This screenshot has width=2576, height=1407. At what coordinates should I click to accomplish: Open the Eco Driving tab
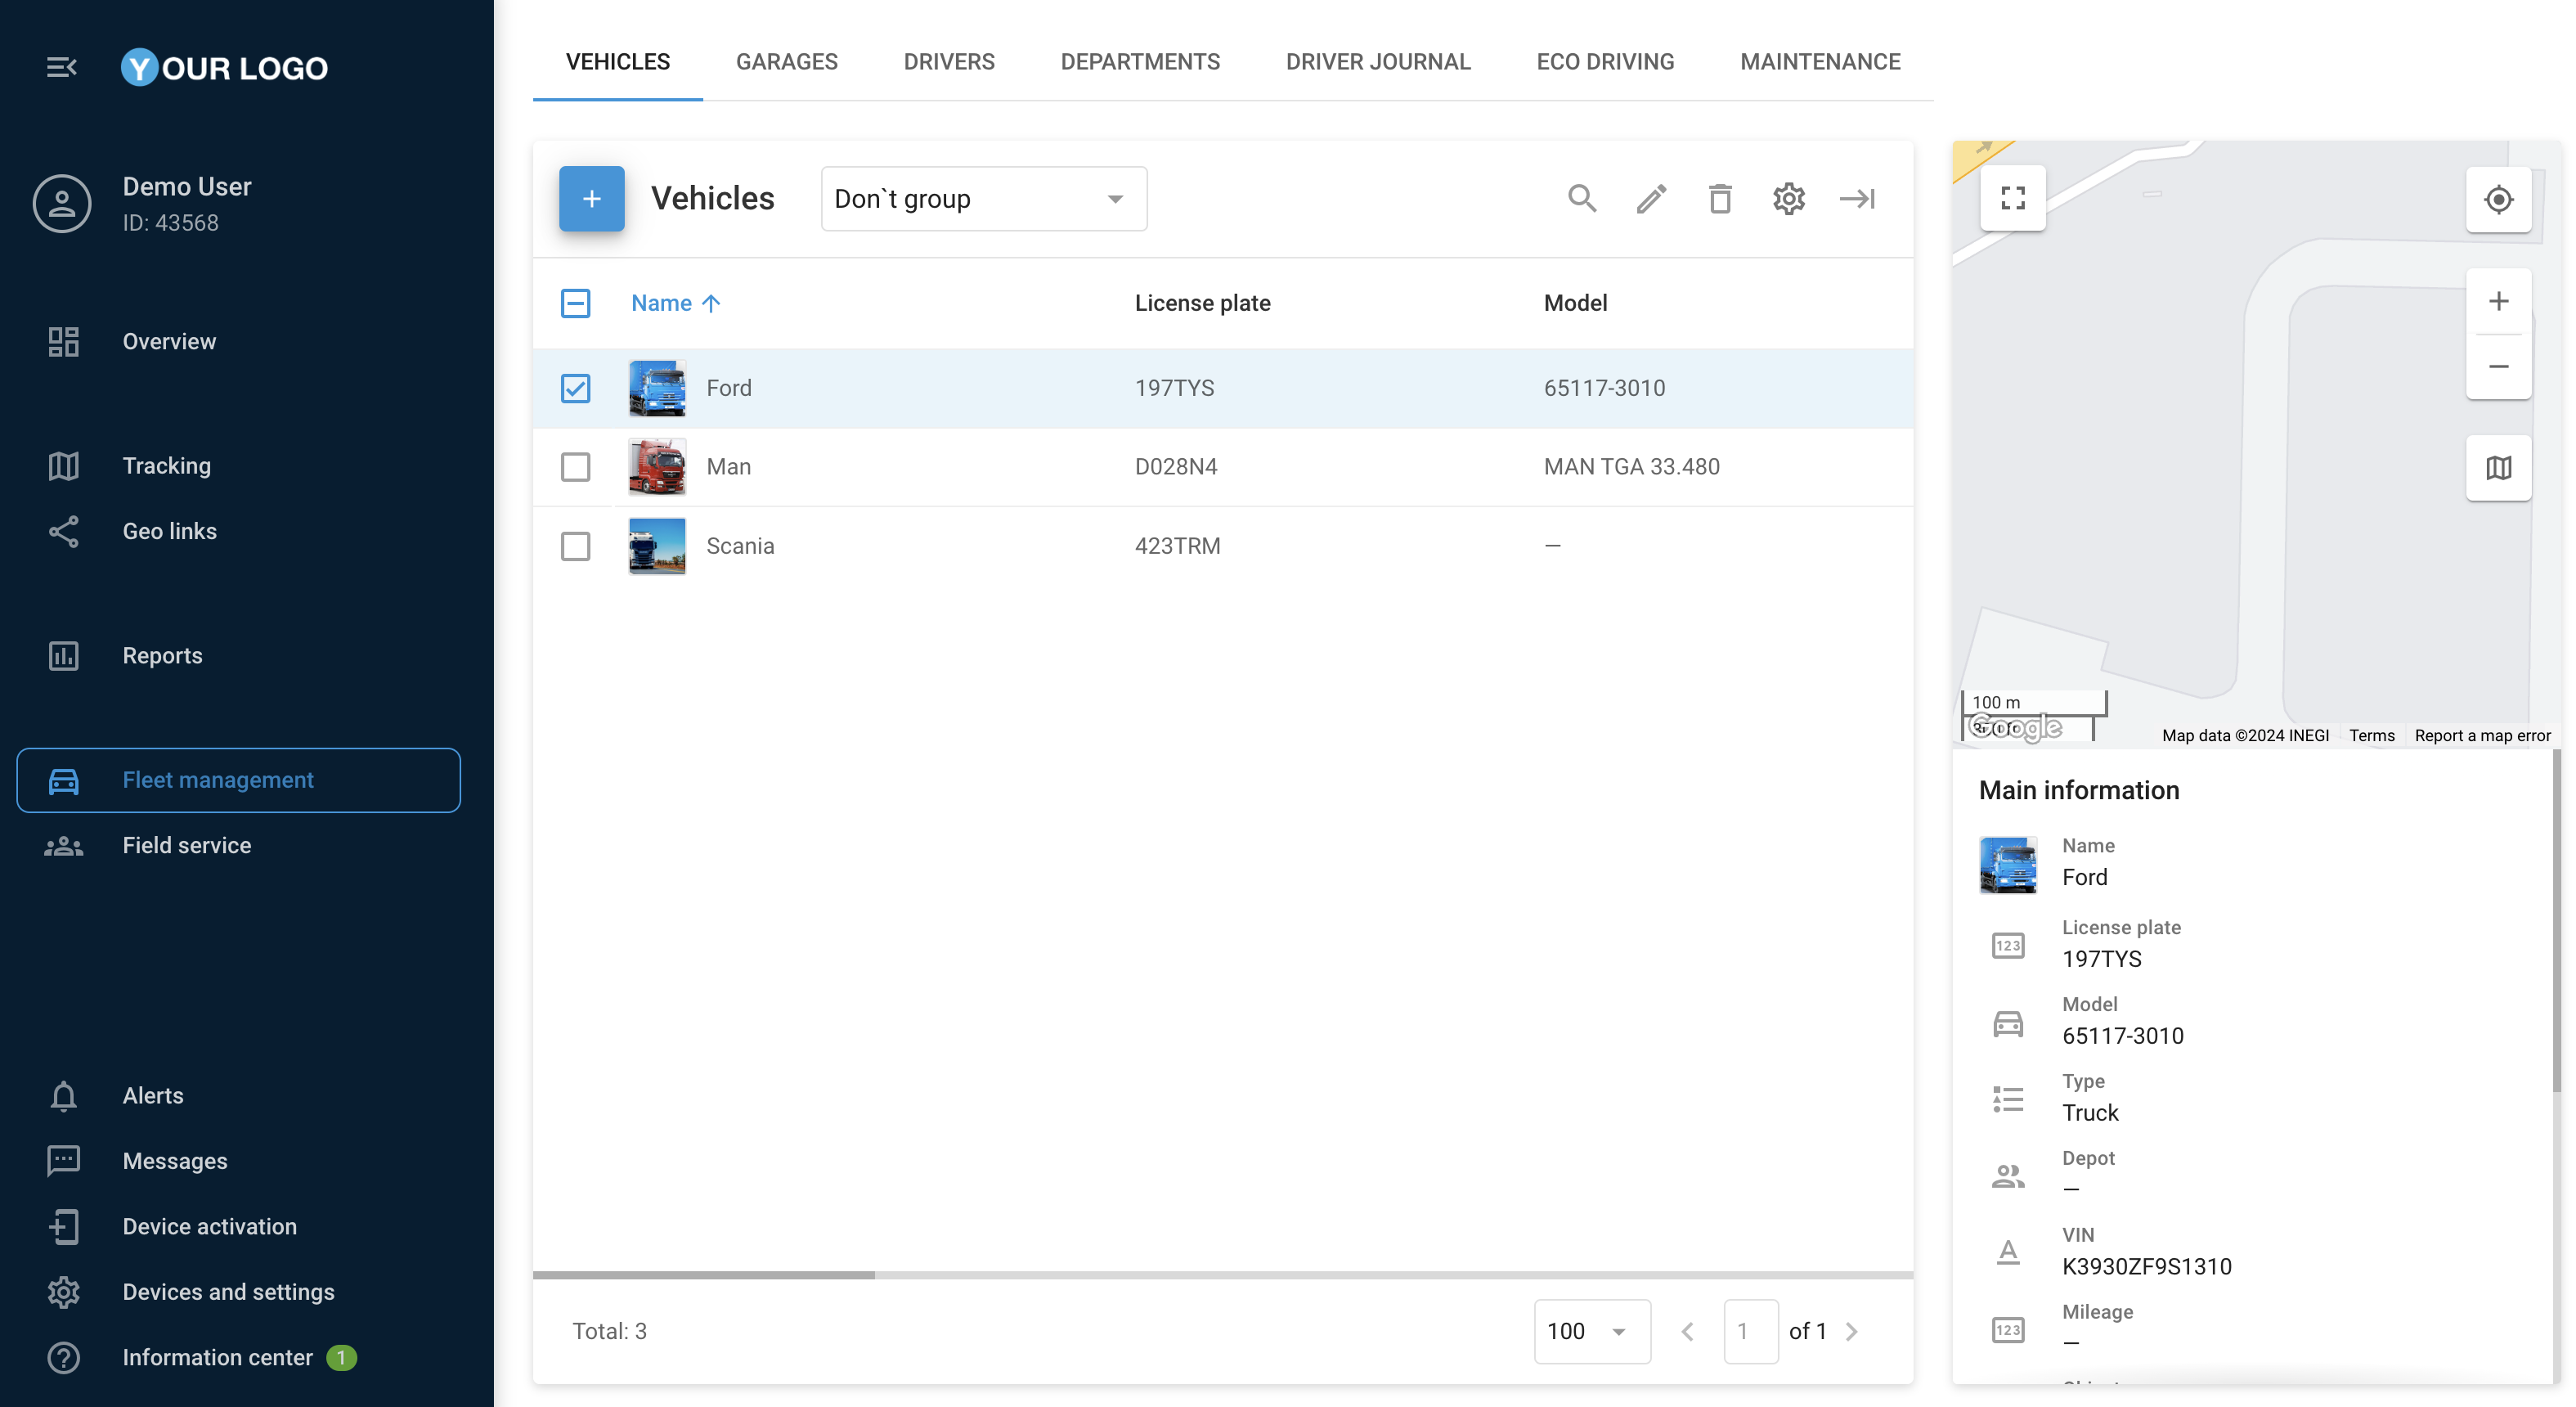tap(1604, 62)
